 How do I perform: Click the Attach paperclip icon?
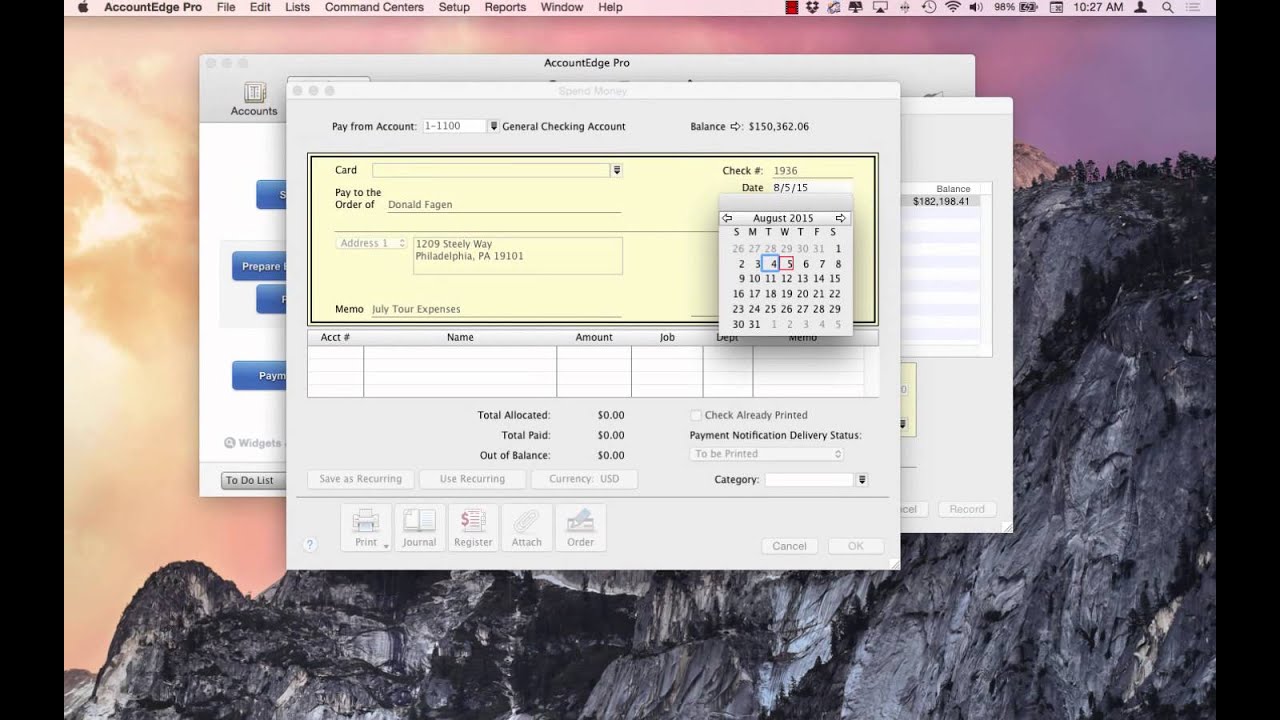click(527, 527)
